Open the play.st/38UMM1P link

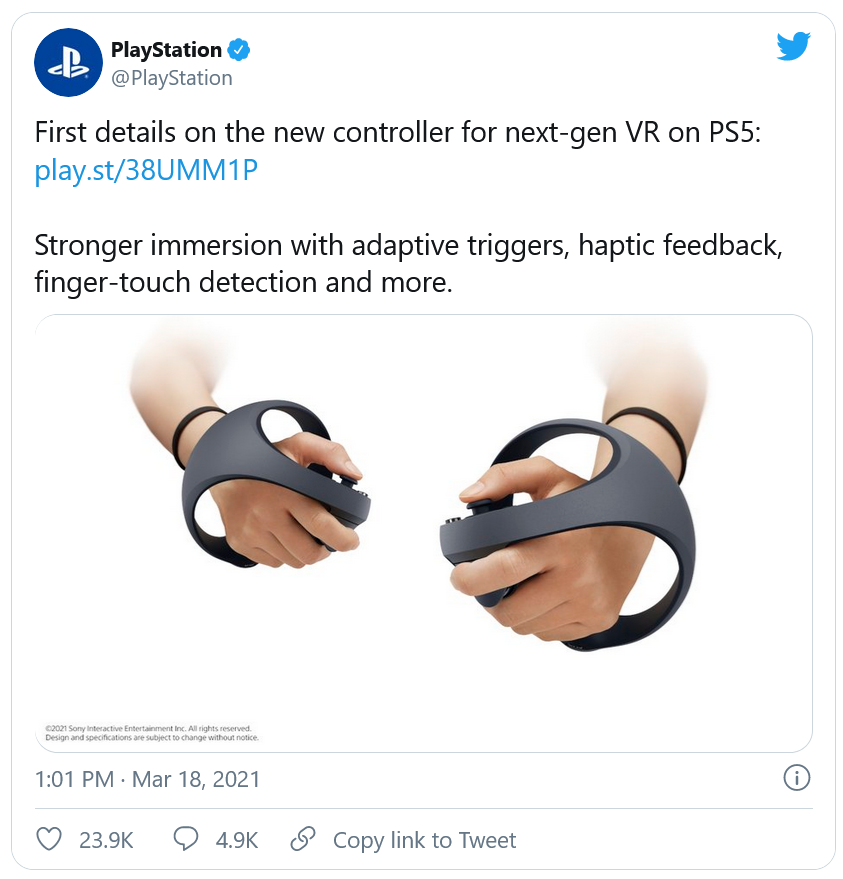pyautogui.click(x=146, y=170)
